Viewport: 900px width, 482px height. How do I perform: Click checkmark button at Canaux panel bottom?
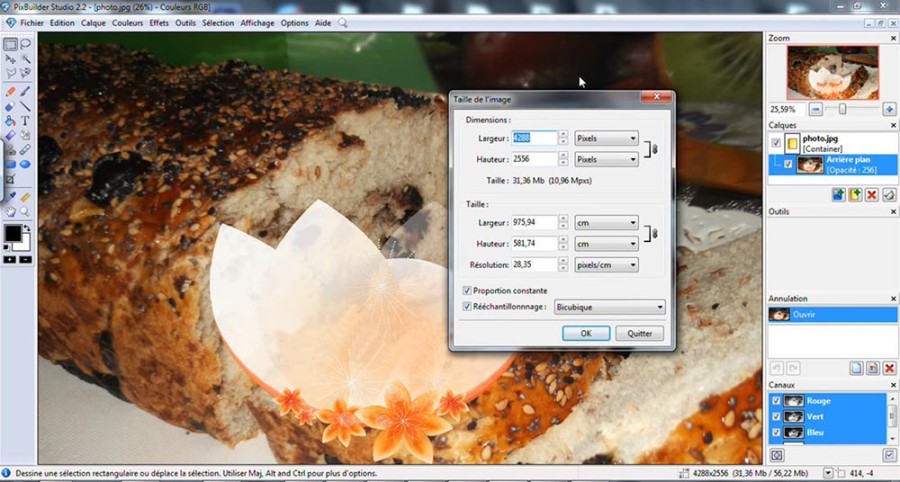889,455
